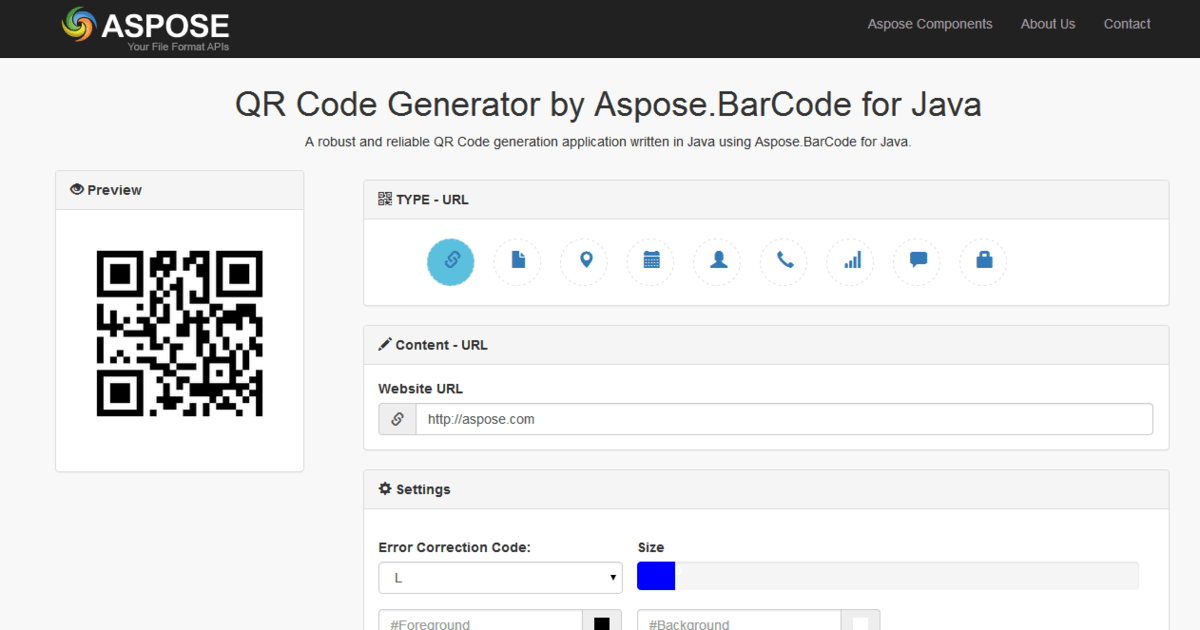Viewport: 1200px width, 630px height.
Task: Select the calendar event type icon
Action: pyautogui.click(x=650, y=261)
